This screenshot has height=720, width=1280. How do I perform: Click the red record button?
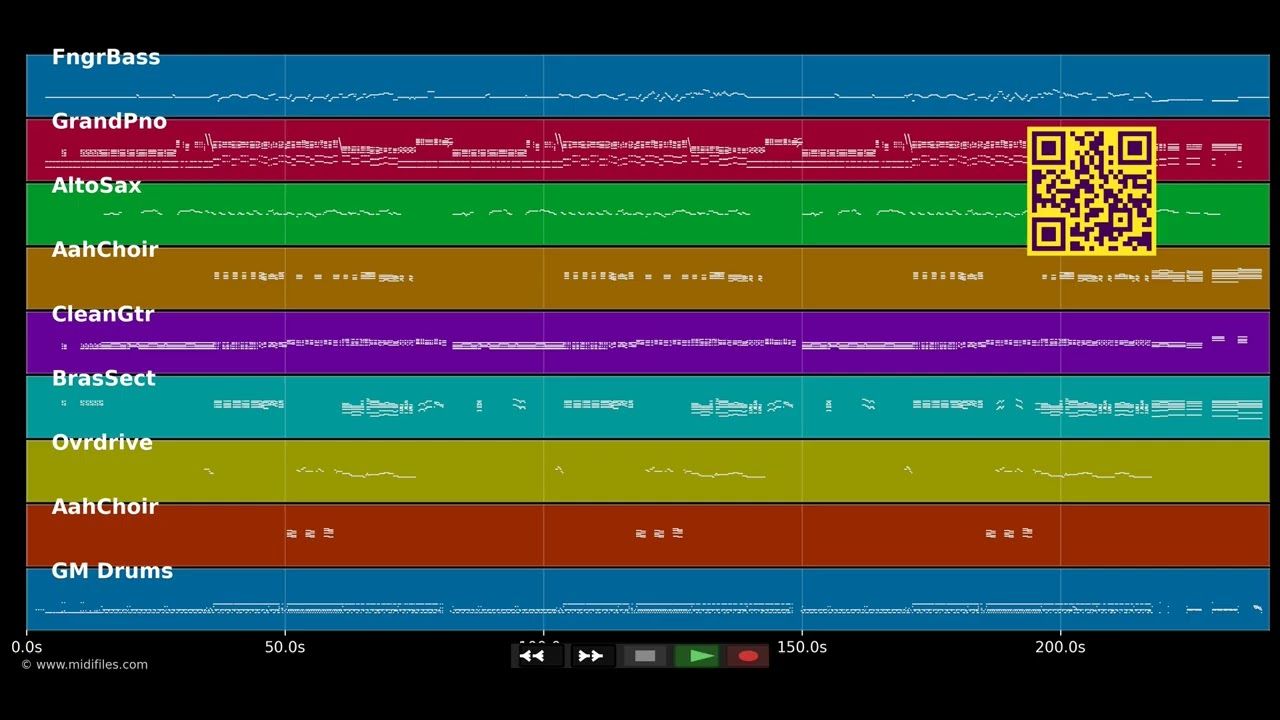tap(748, 656)
